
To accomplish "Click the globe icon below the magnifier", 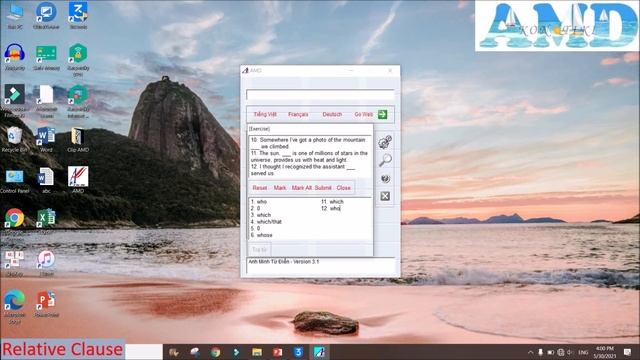I will 385,178.
